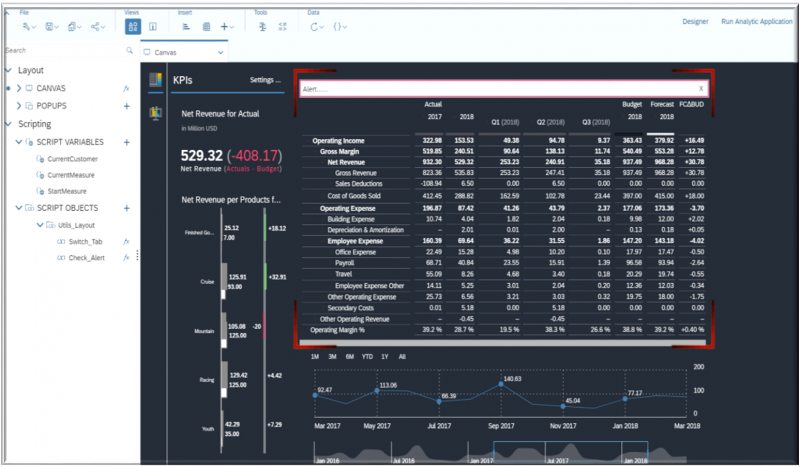Click the Q1 (2018) column header
800x467 pixels.
tap(505, 122)
